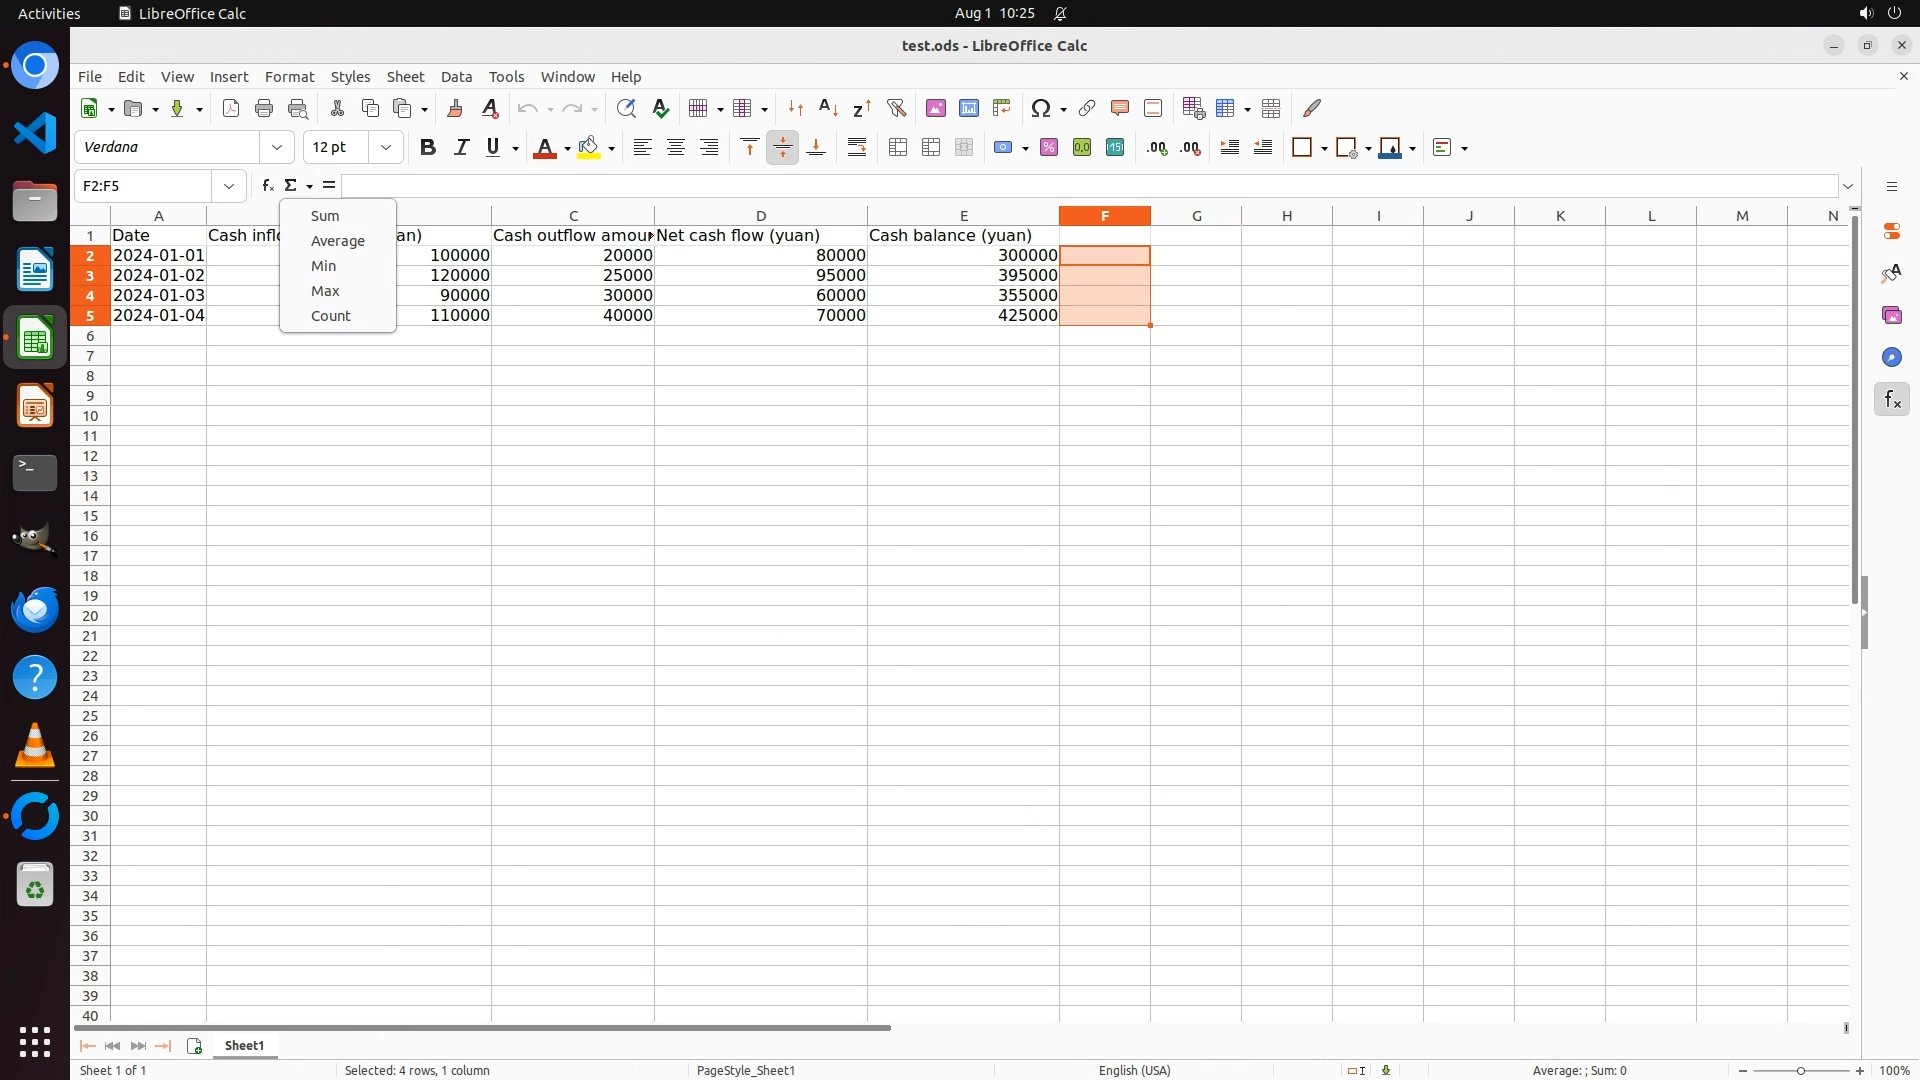Open the font size dropdown

coord(386,148)
